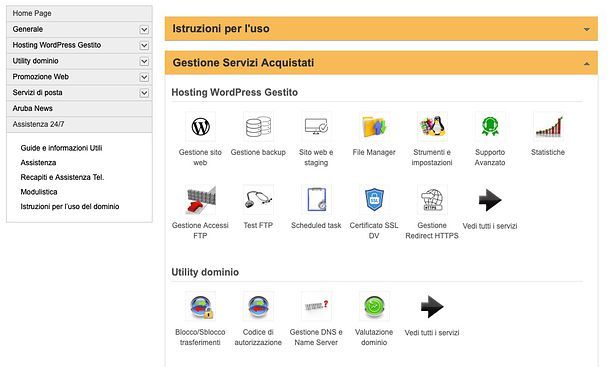This screenshot has width=610, height=367.
Task: Click the Supporto Avanzato badge icon
Action: pyautogui.click(x=490, y=126)
